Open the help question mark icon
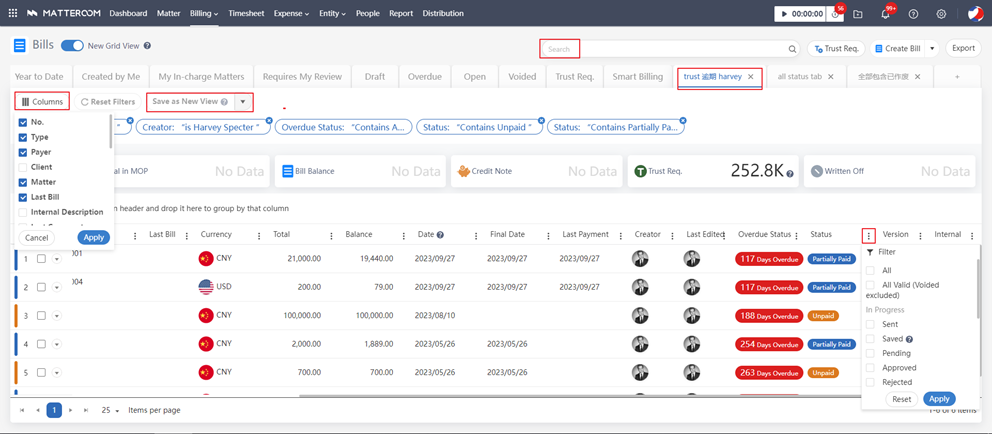Viewport: 992px width, 434px height. tap(913, 14)
